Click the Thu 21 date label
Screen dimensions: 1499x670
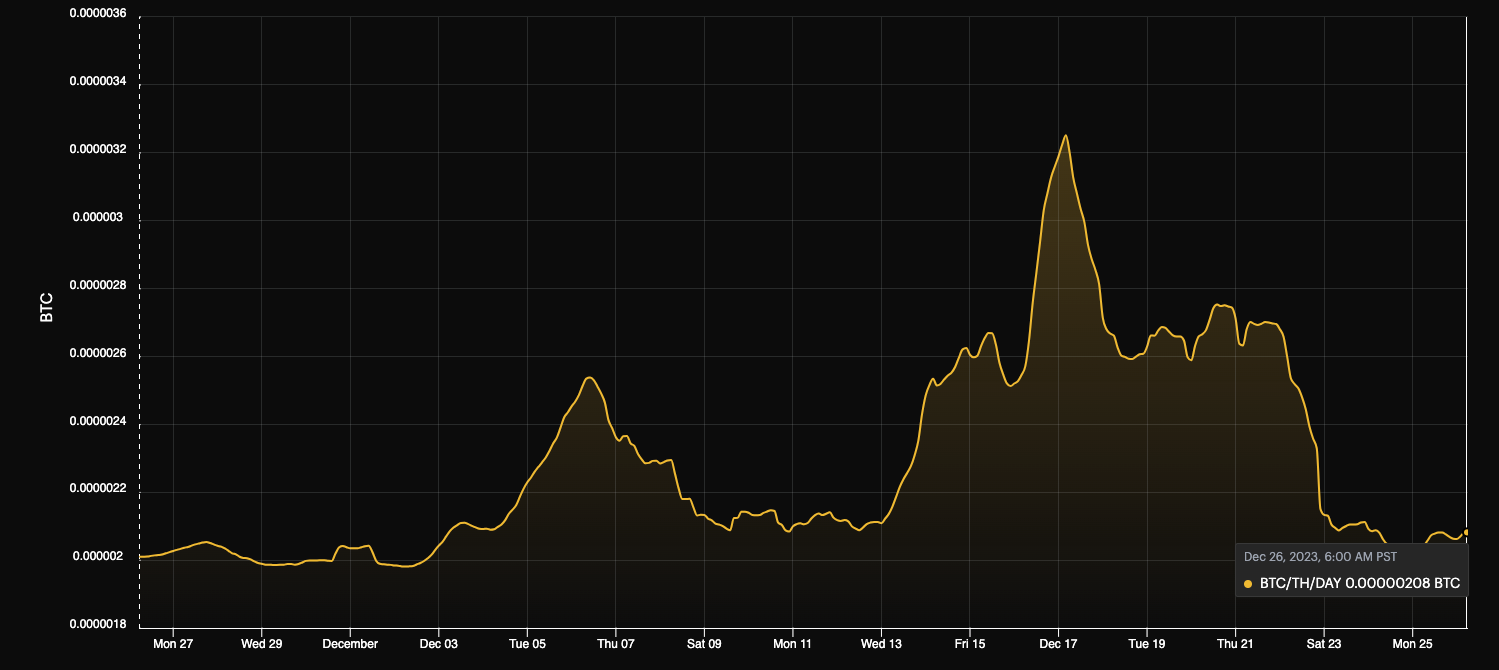(1235, 644)
